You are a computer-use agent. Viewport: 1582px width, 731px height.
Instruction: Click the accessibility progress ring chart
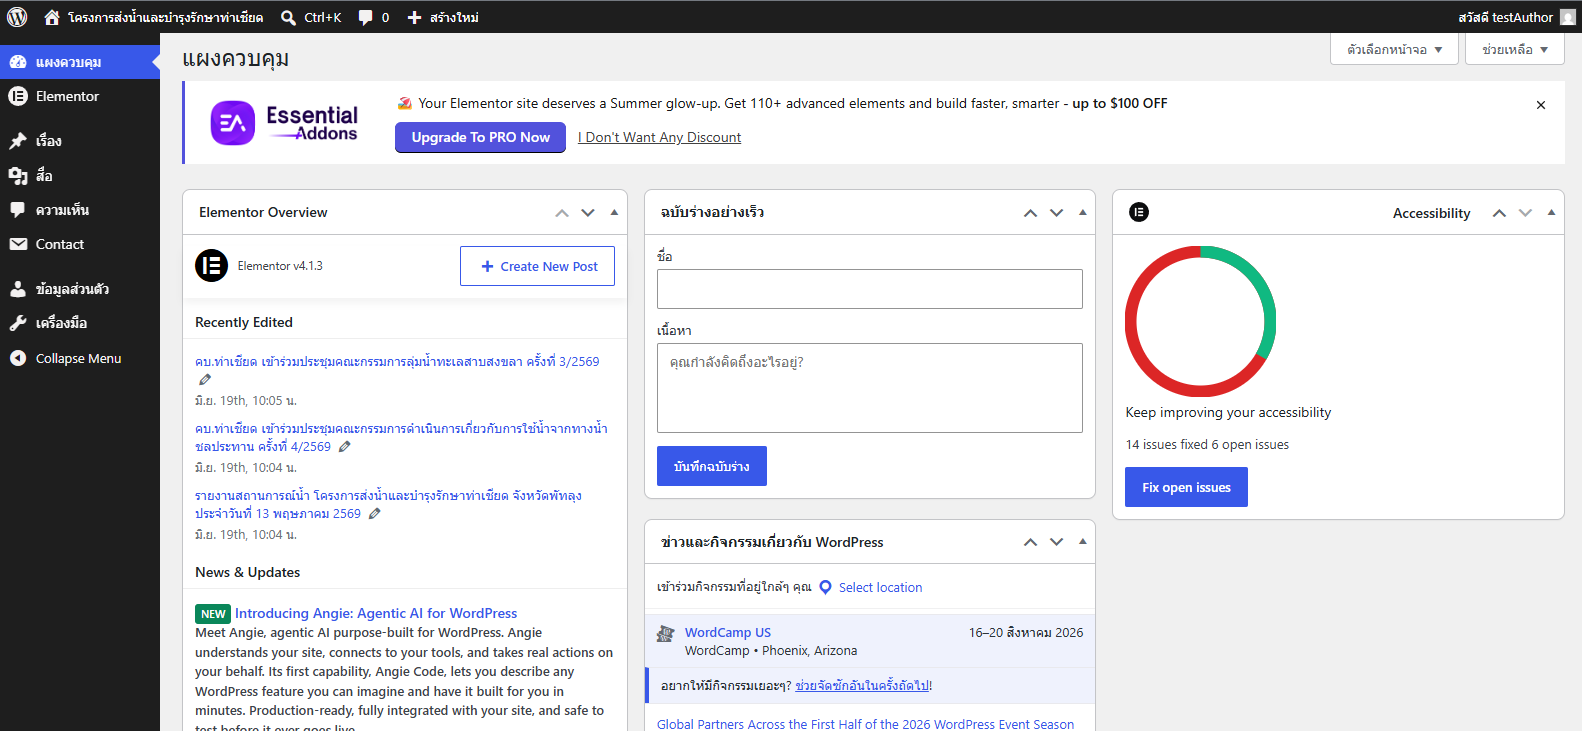pyautogui.click(x=1200, y=321)
